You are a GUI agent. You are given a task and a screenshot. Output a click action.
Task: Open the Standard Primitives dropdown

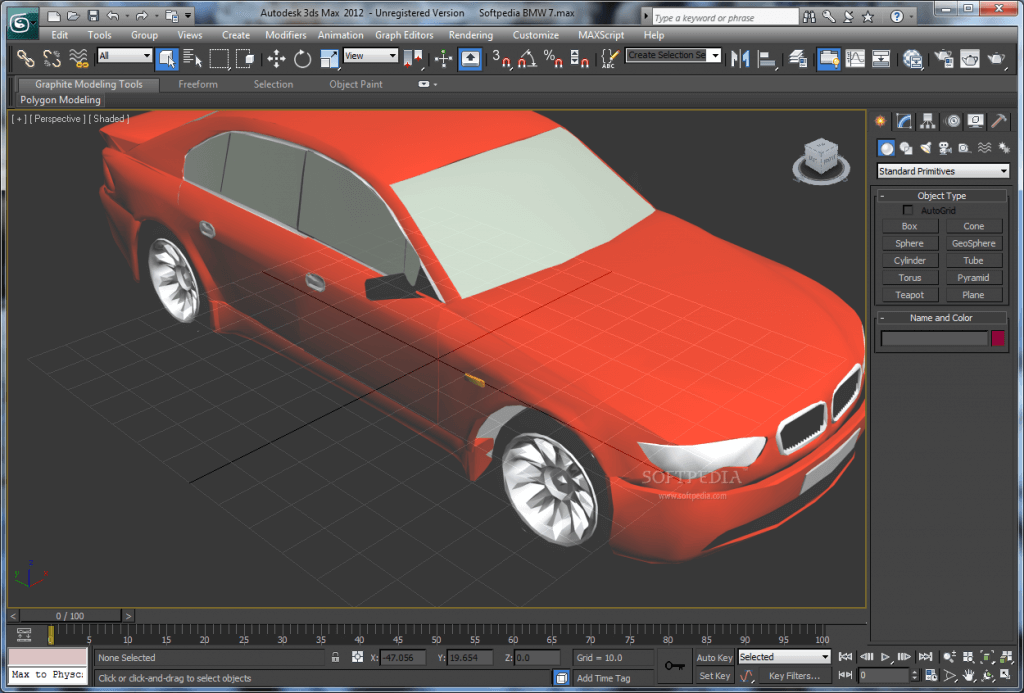pos(943,171)
